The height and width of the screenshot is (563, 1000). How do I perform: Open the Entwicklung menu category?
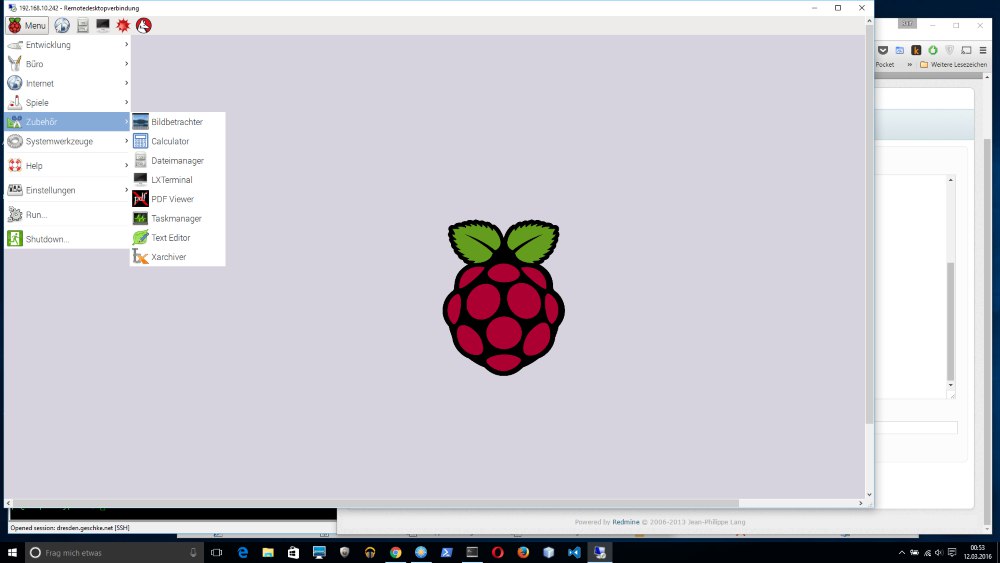(68, 45)
